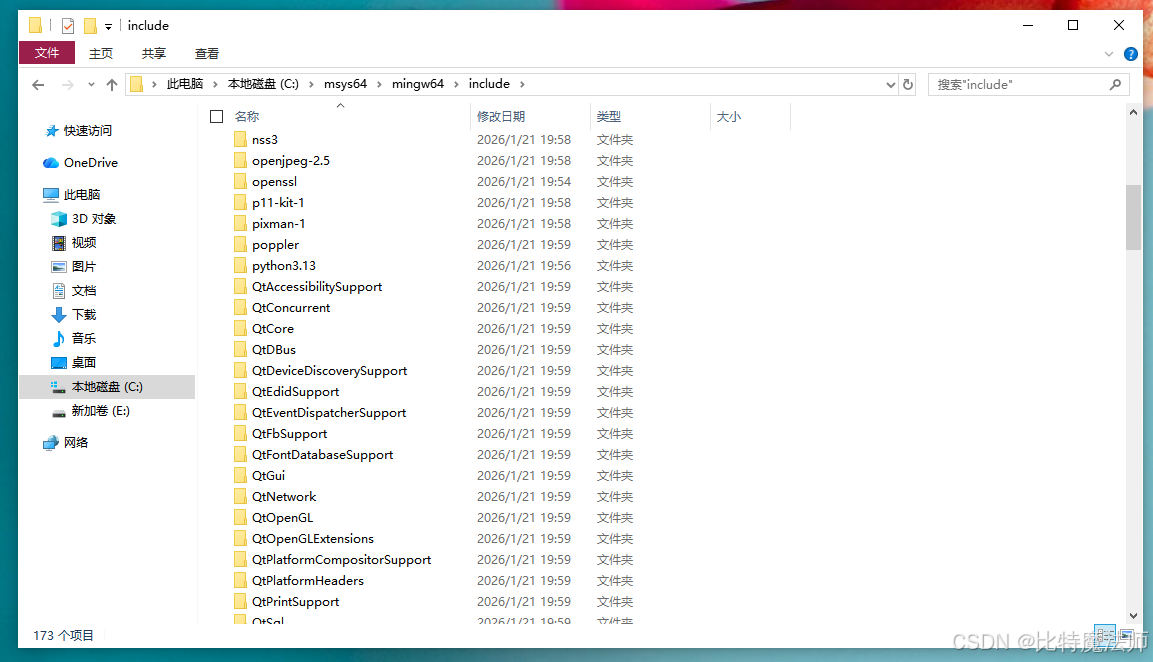The height and width of the screenshot is (662, 1153).
Task: Select the p11-kit-1 folder icon
Action: coord(240,202)
